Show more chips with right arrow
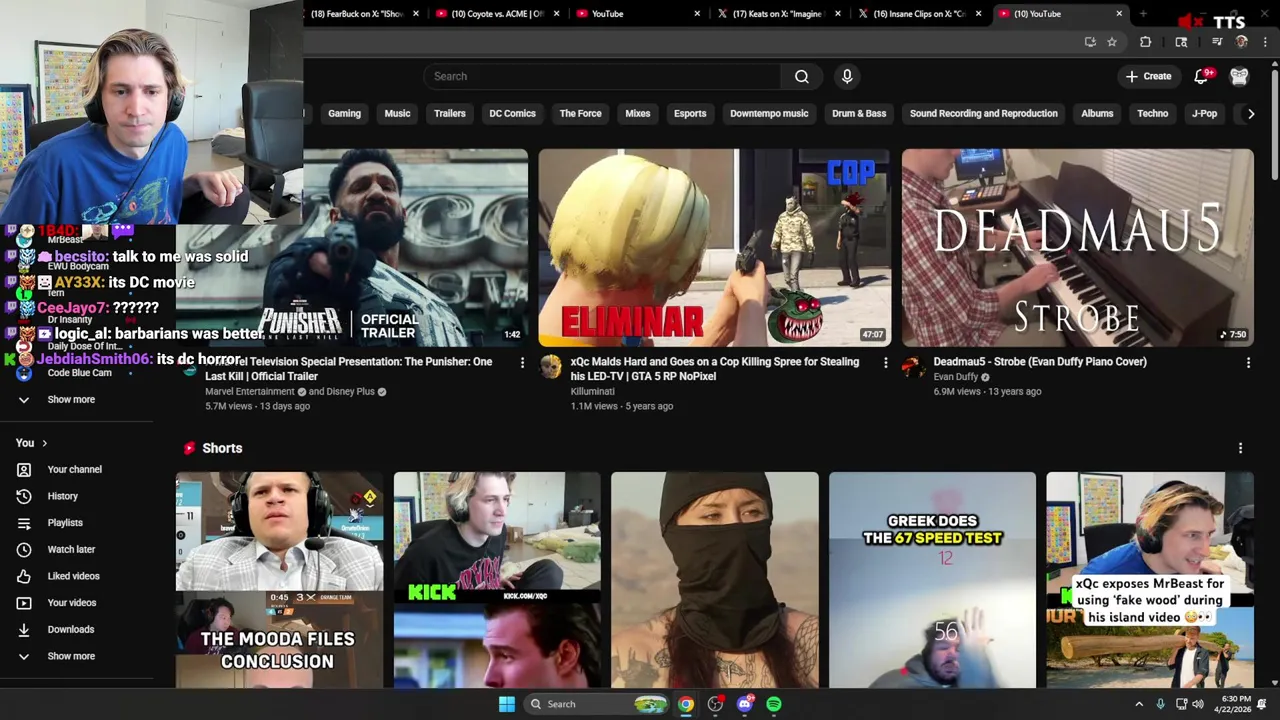The height and width of the screenshot is (720, 1280). pos(1250,114)
